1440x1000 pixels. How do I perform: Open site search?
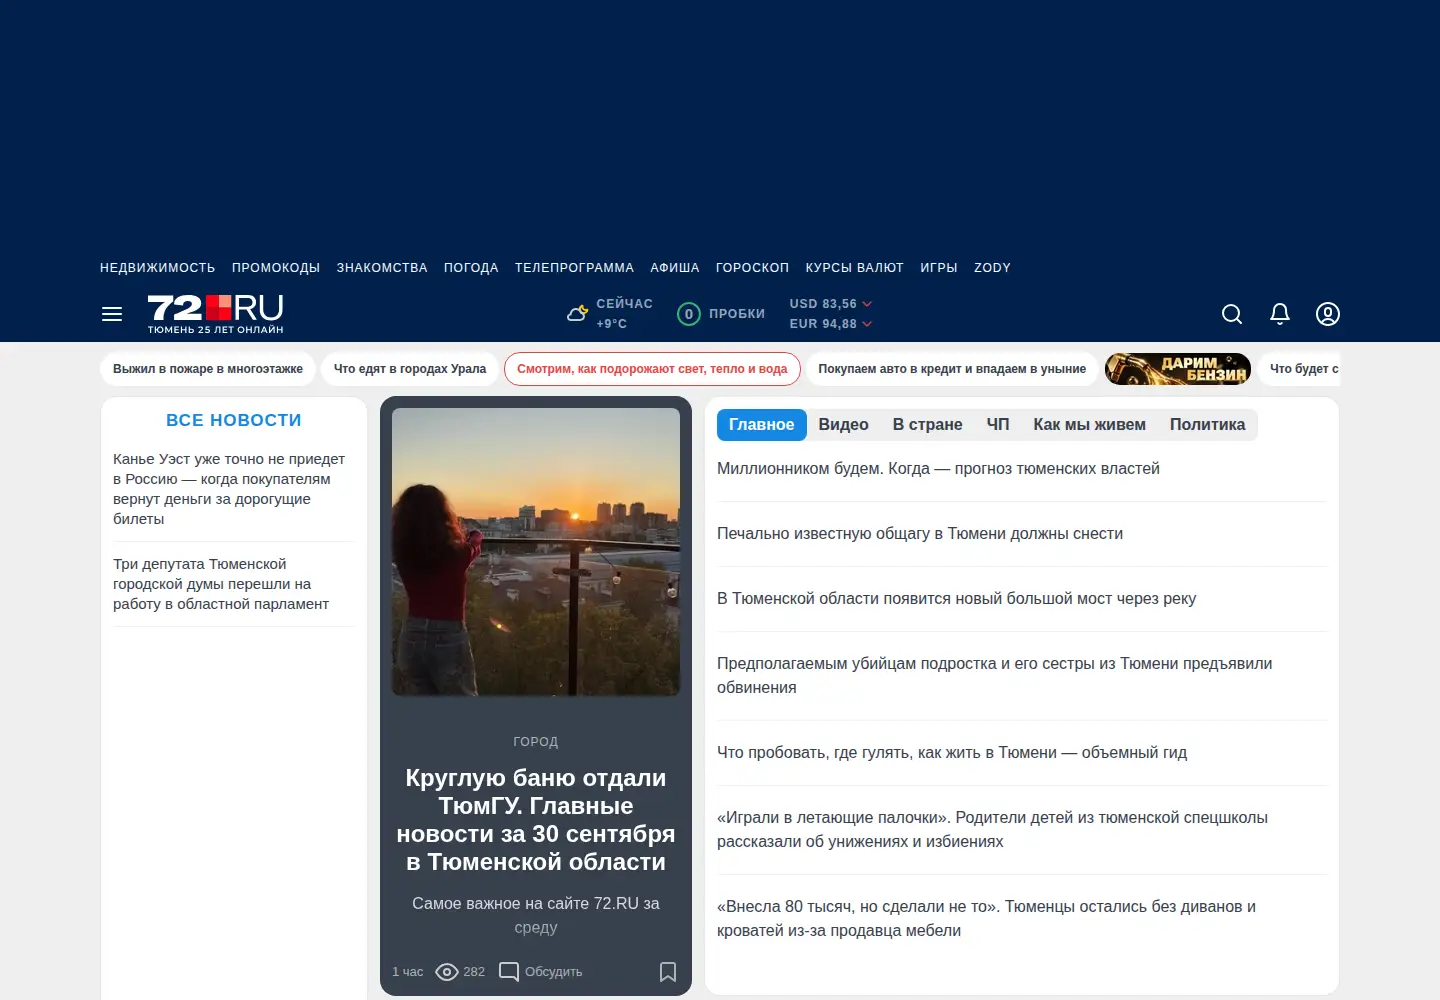click(1232, 314)
